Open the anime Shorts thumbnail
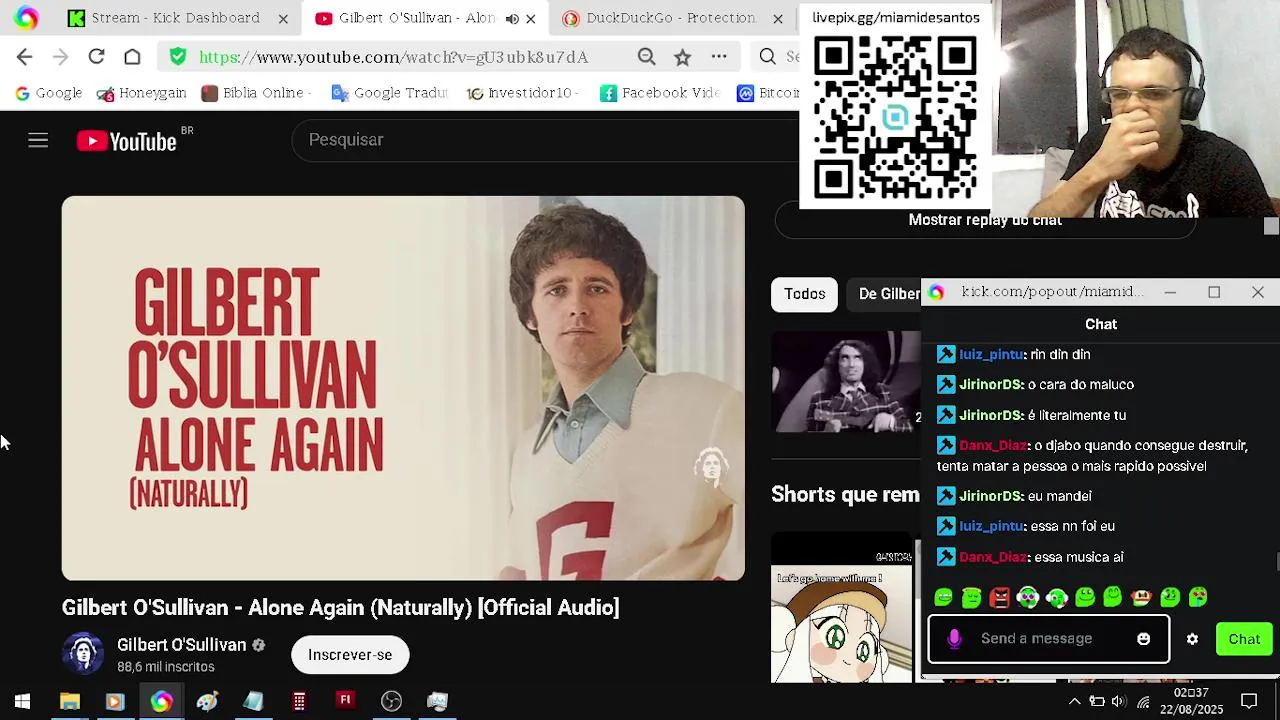The image size is (1280, 720). [x=842, y=609]
